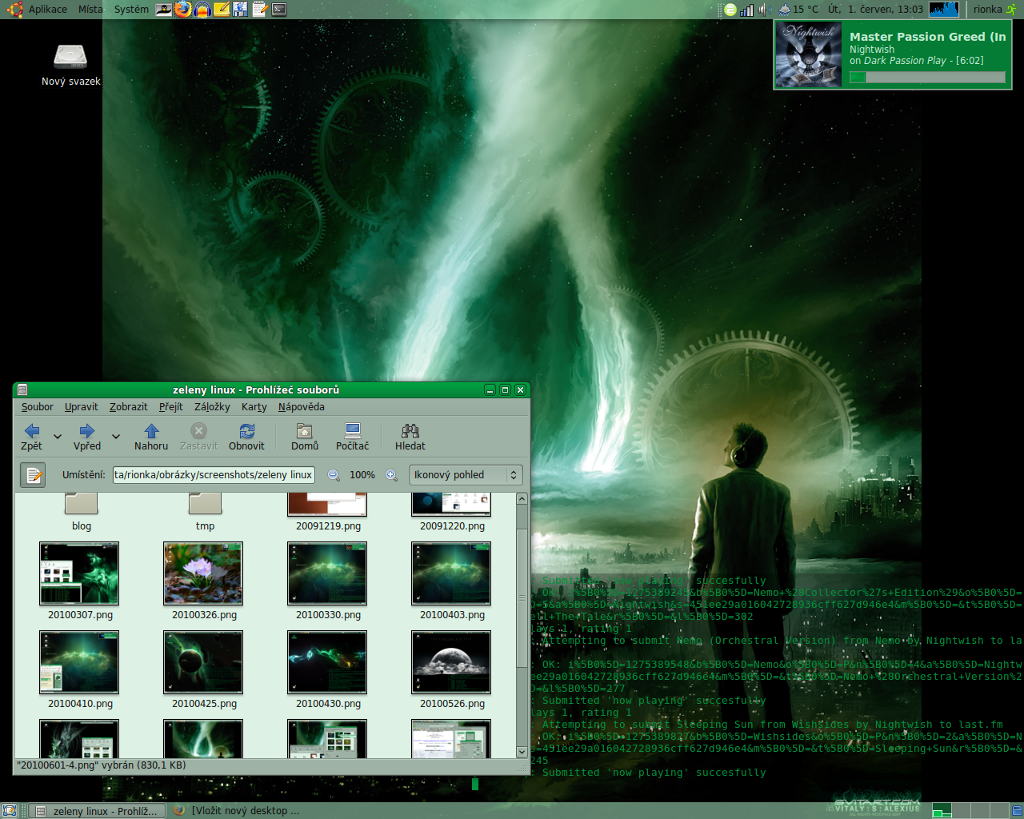This screenshot has height=819, width=1024.
Task: Open the volume control applet
Action: click(x=764, y=9)
